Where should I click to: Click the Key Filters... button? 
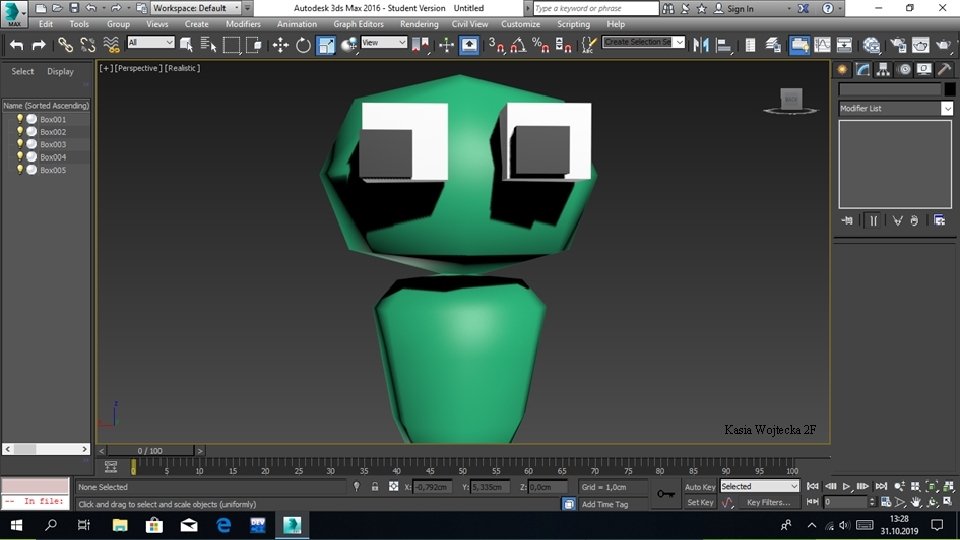[x=768, y=503]
